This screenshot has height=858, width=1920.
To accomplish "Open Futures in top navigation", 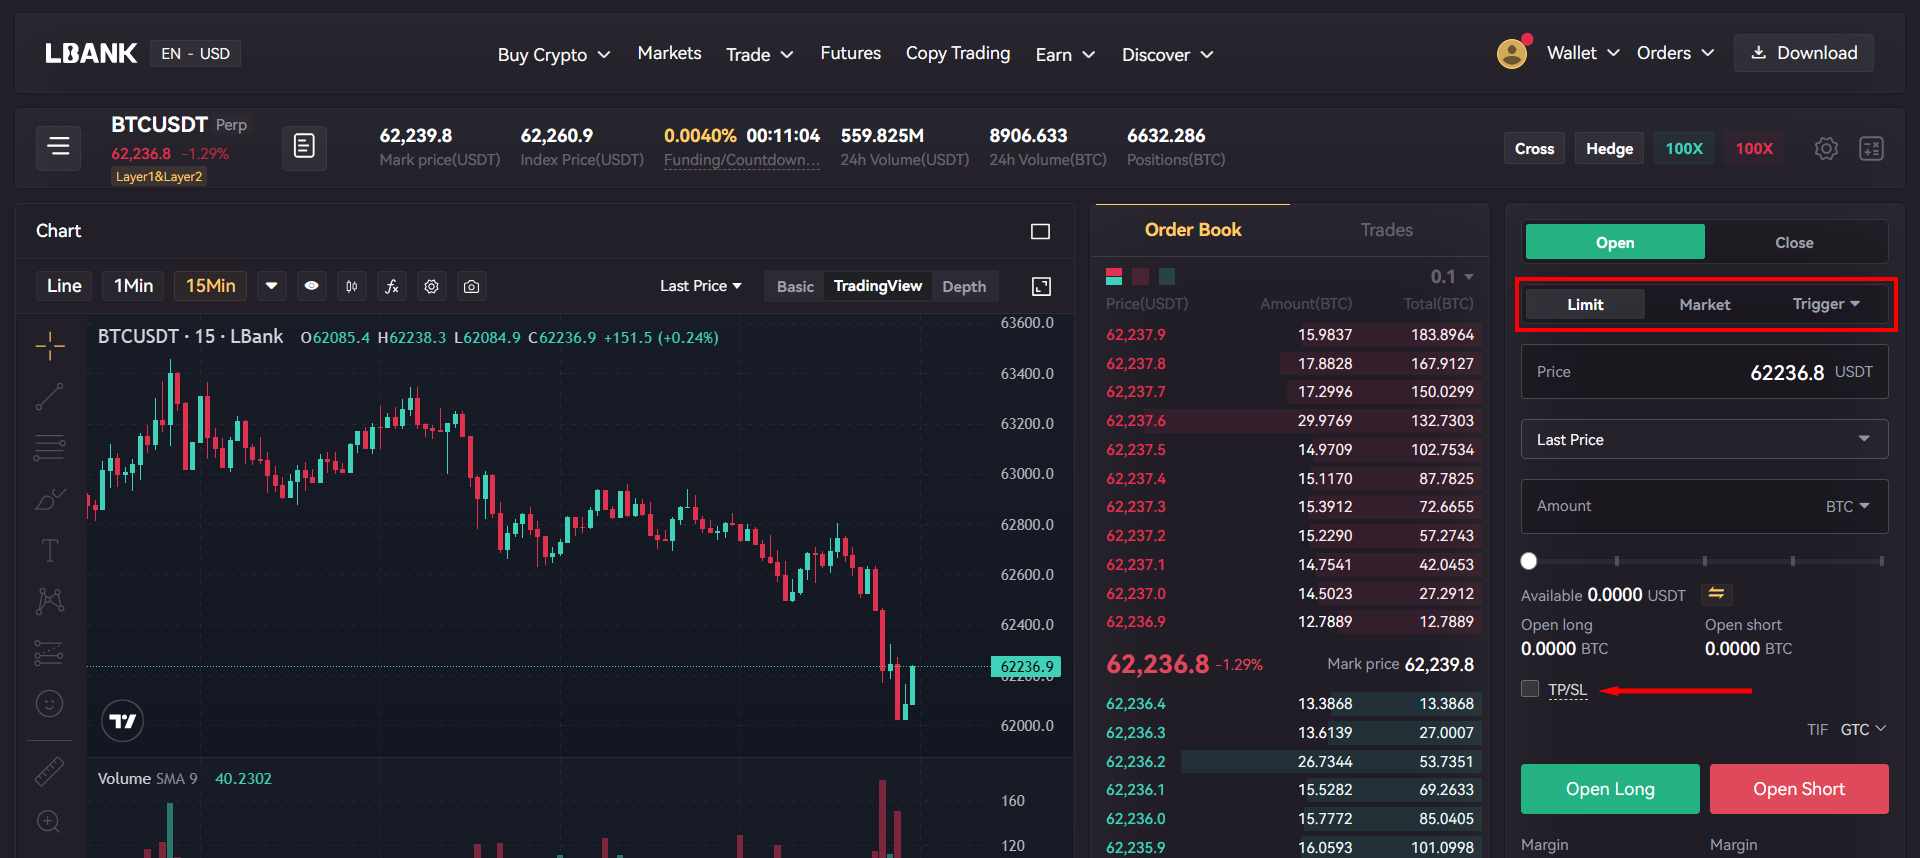I will 850,53.
